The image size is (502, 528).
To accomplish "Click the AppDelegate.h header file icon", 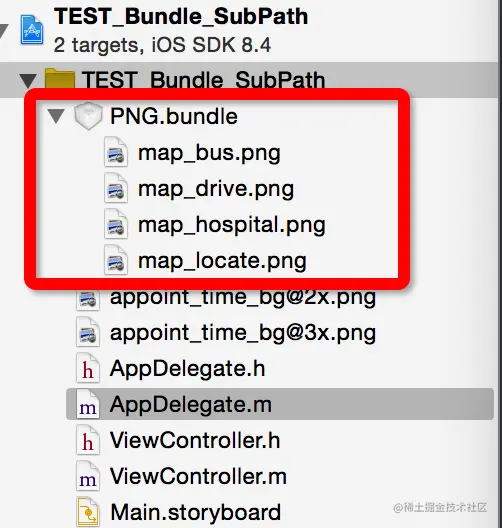I will [x=88, y=368].
